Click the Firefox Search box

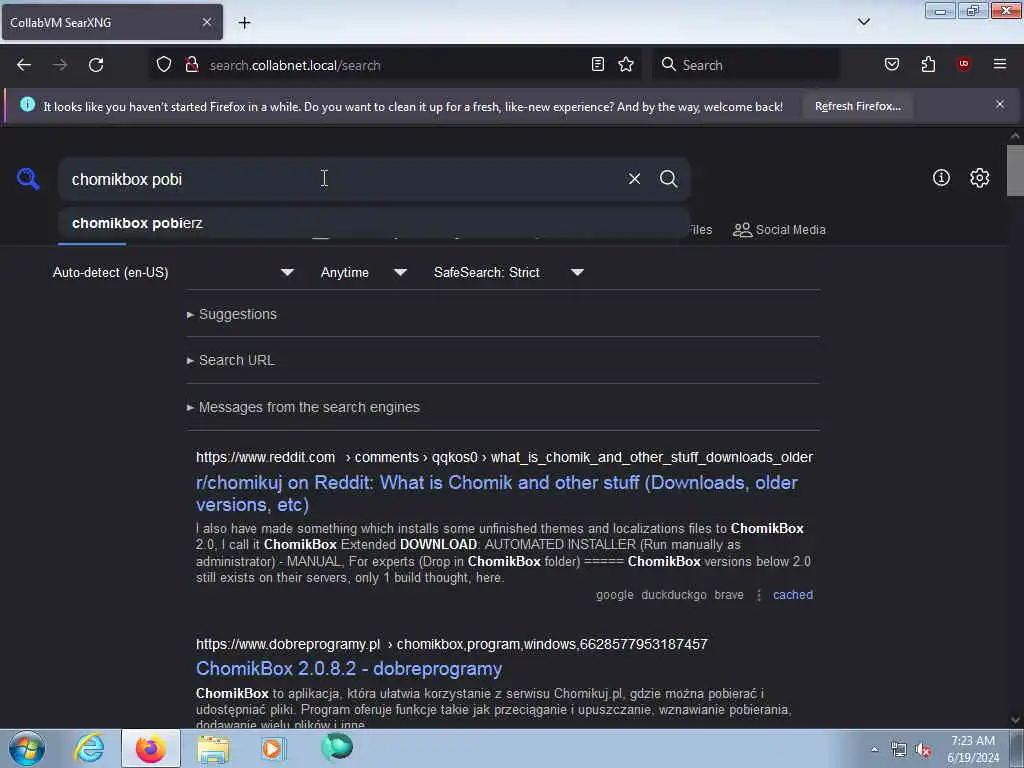[746, 65]
